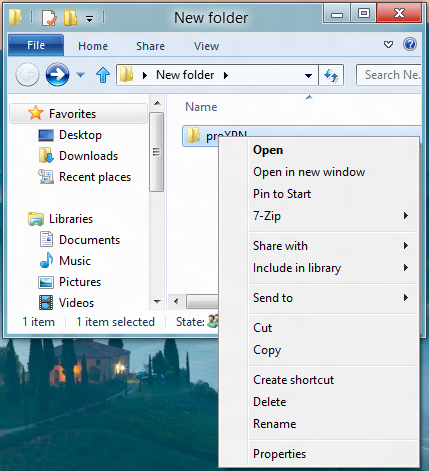
Task: Click the proXPN folder icon
Action: coord(193,135)
